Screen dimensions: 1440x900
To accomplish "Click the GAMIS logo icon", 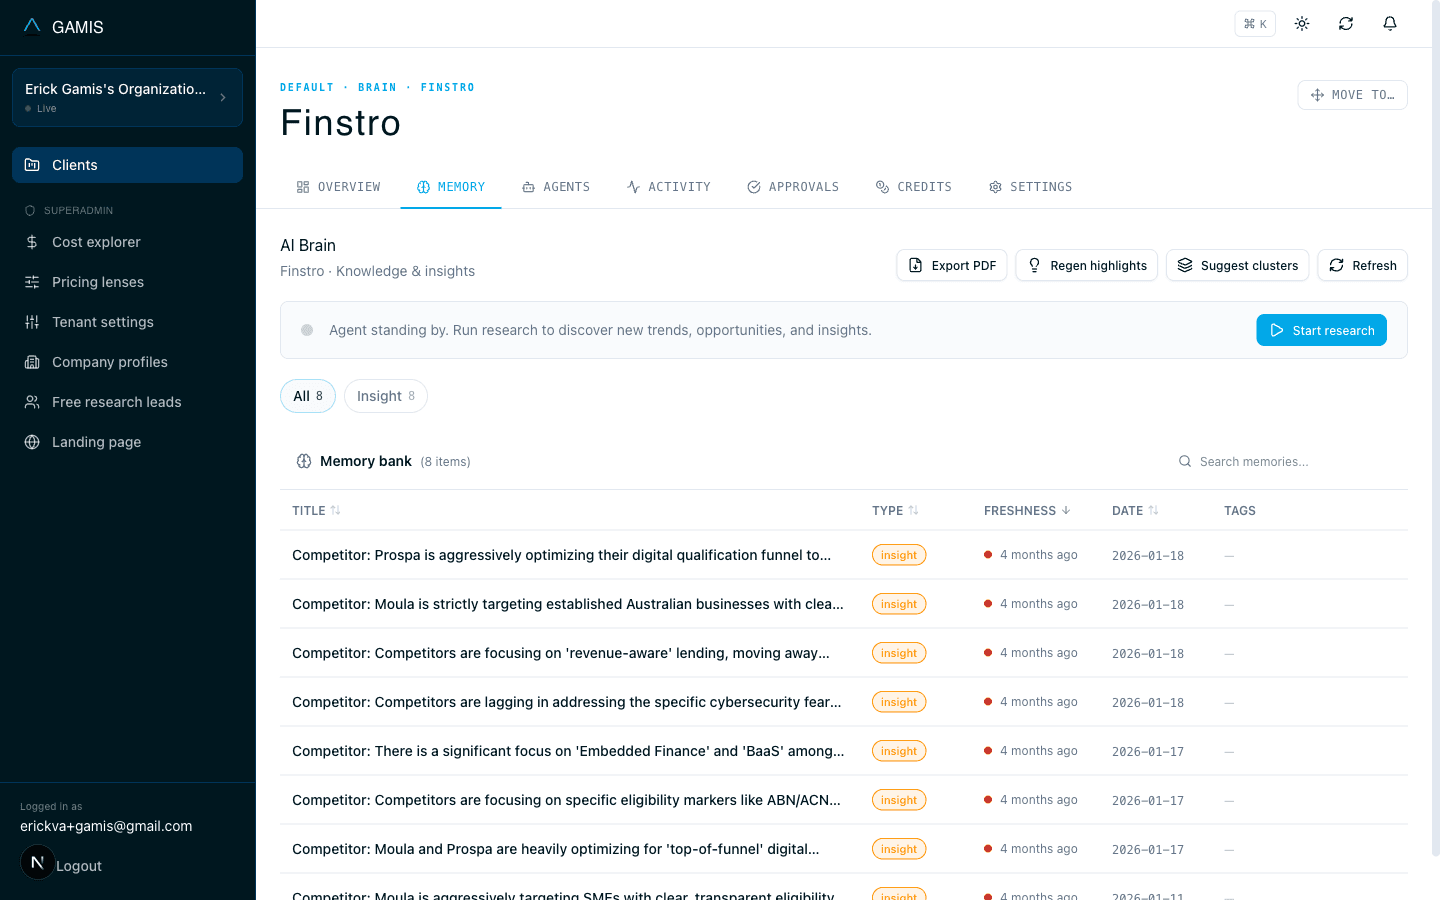I will (x=32, y=26).
